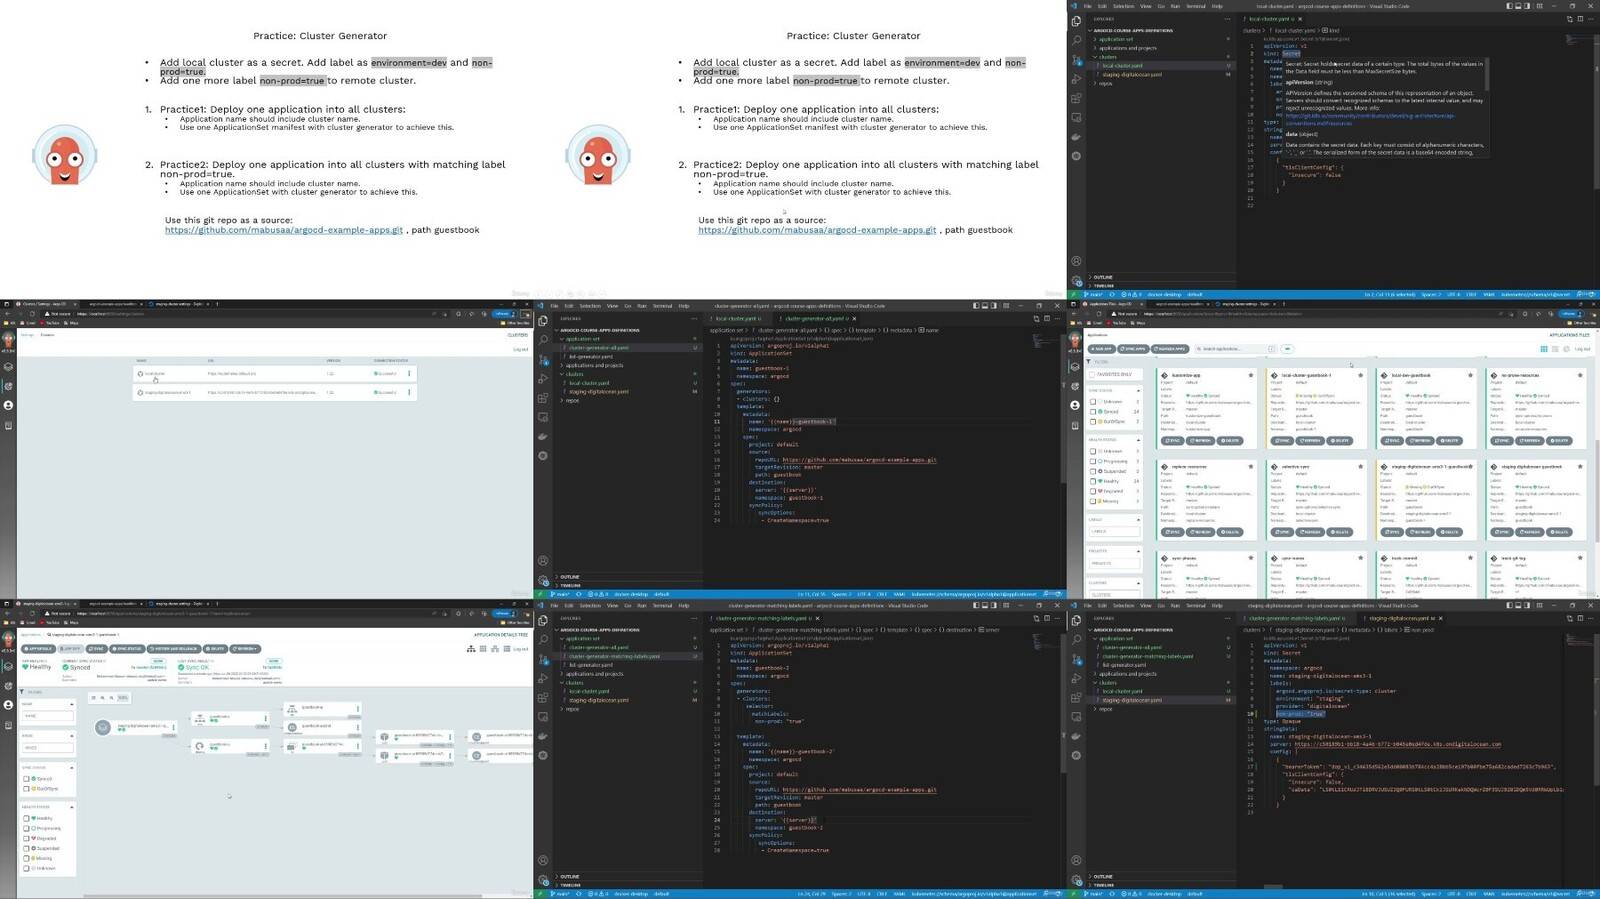
Task: Expand Timeline section in cluster-generator-all.yaml VS Code window
Action: point(570,586)
